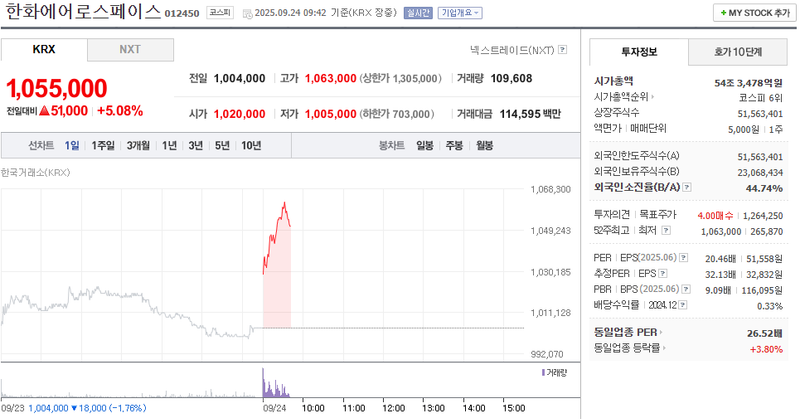The width and height of the screenshot is (800, 419).
Task: Click the 고가 value 1,063,000
Action: tap(331, 78)
